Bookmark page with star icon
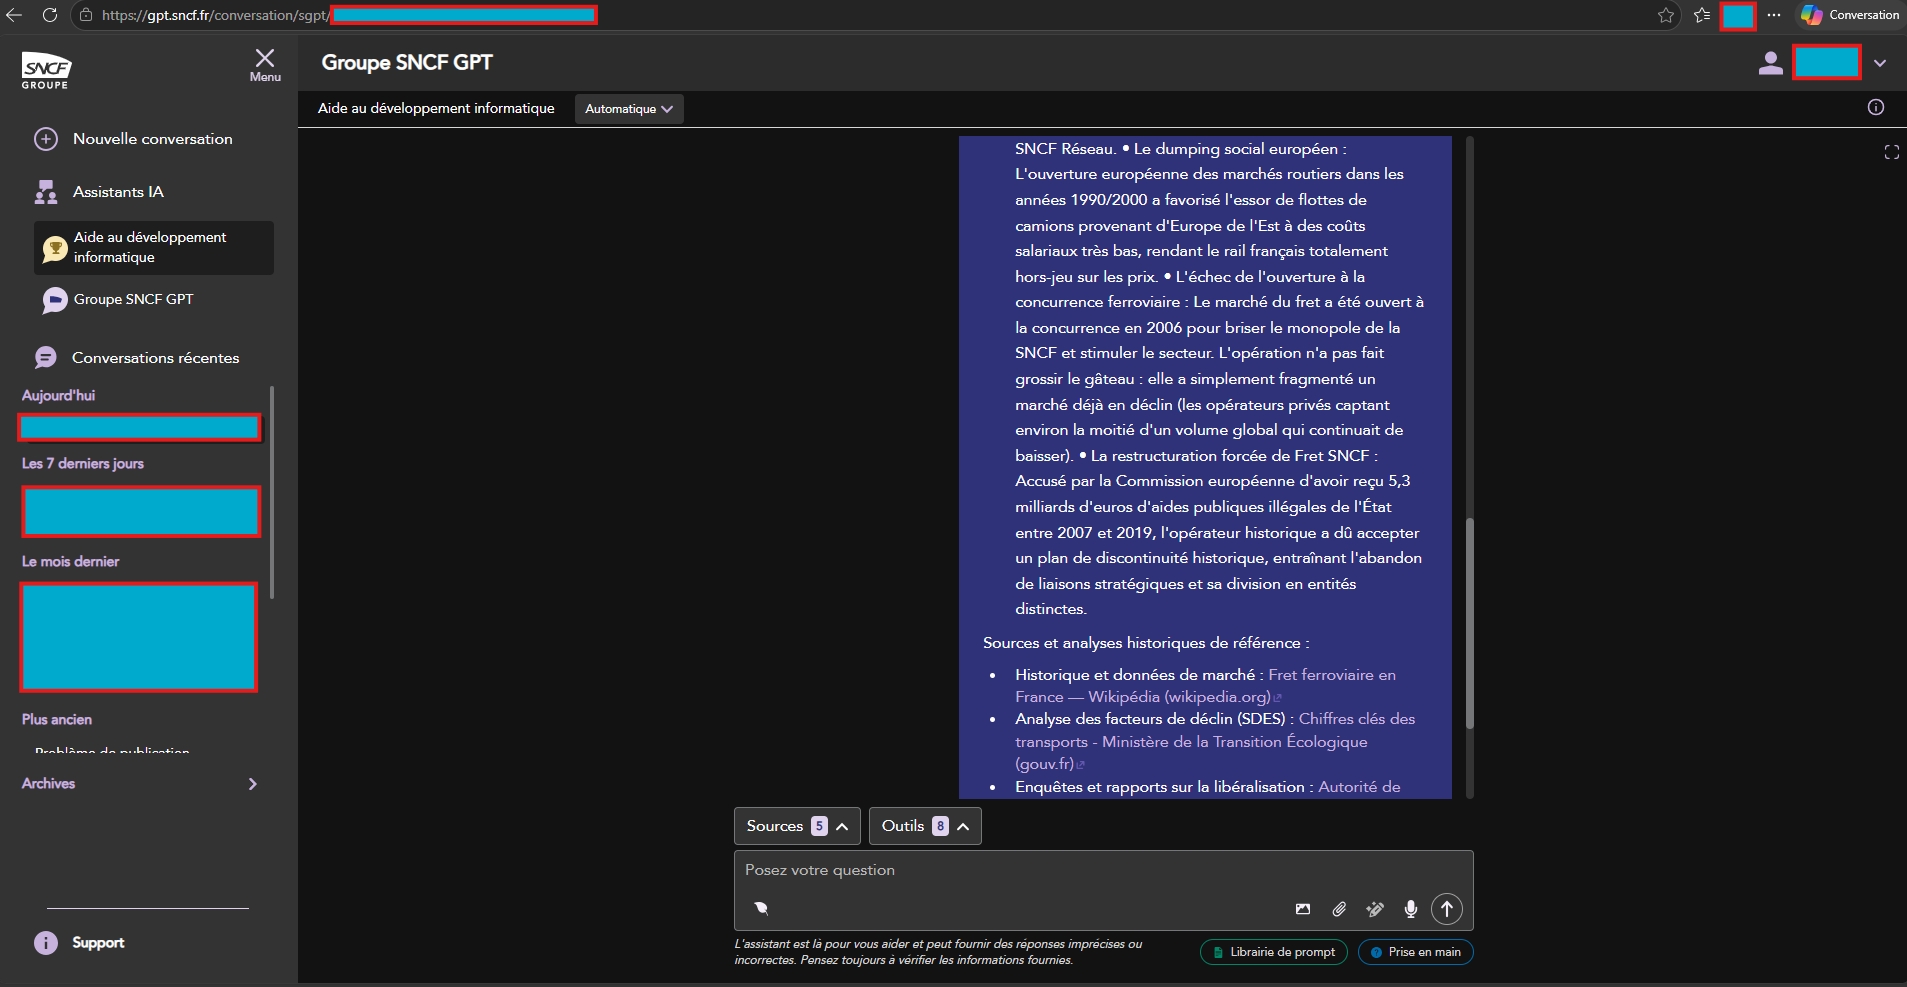This screenshot has height=987, width=1907. tap(1666, 15)
